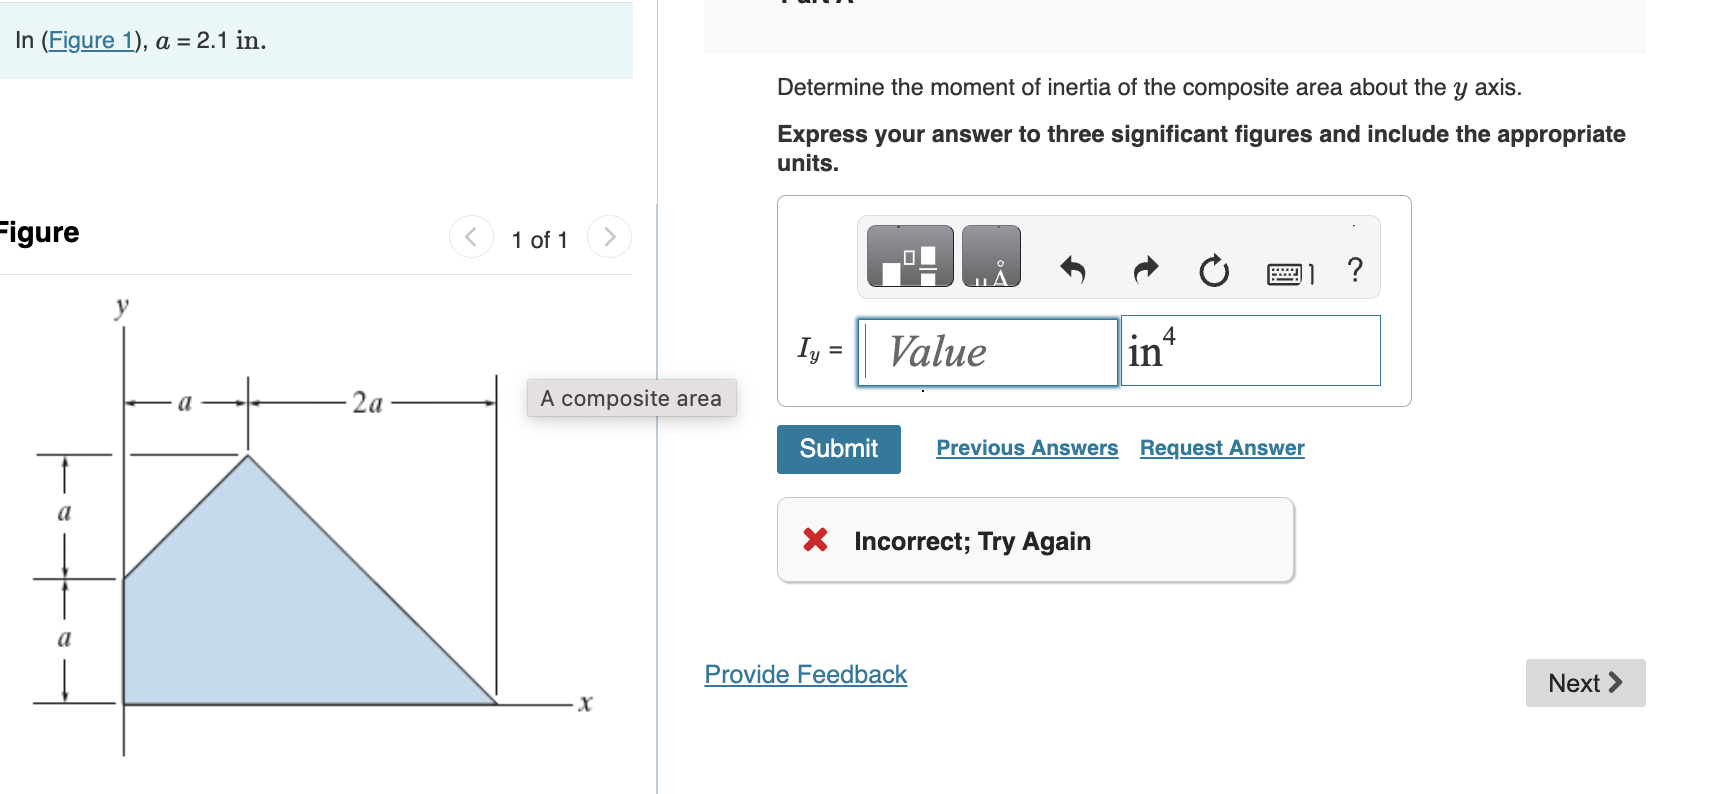
Task: Click Request Answer
Action: [1221, 447]
